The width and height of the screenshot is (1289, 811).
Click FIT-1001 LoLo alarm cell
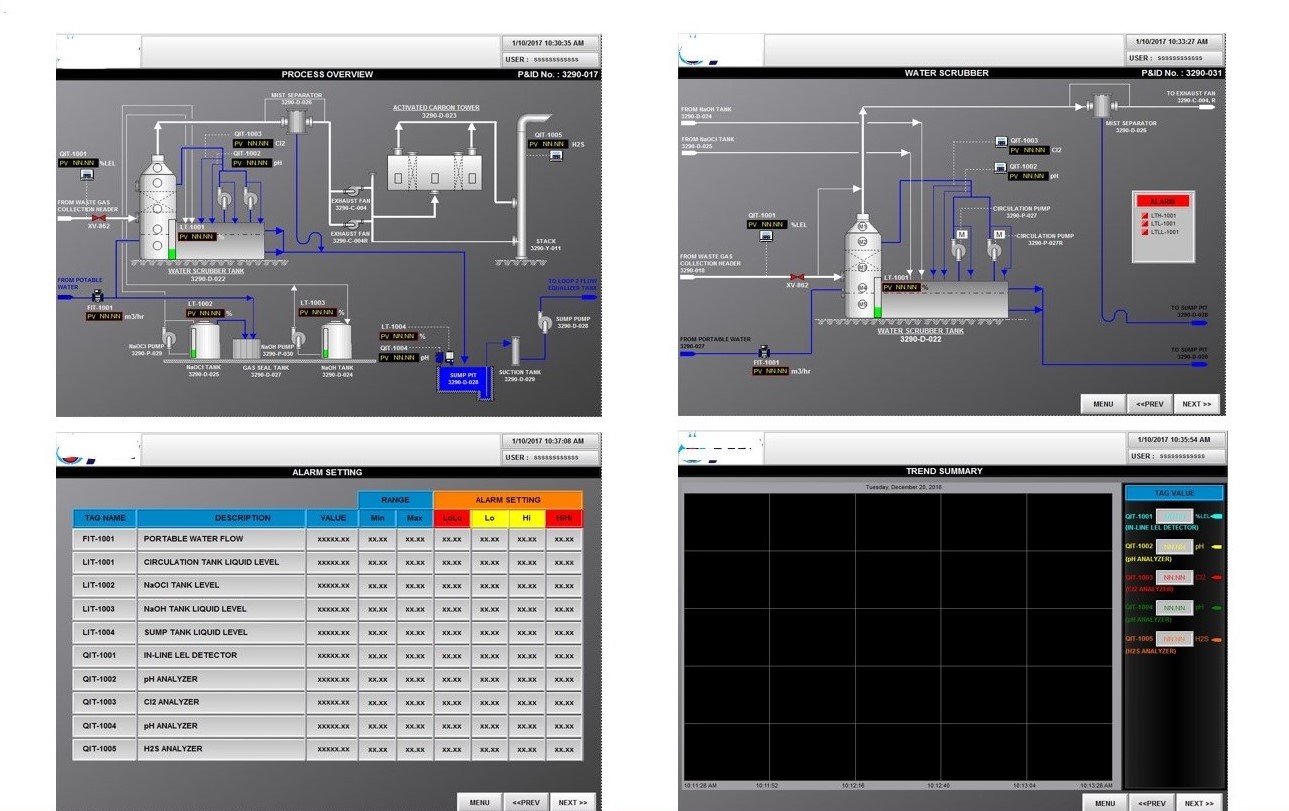(452, 539)
